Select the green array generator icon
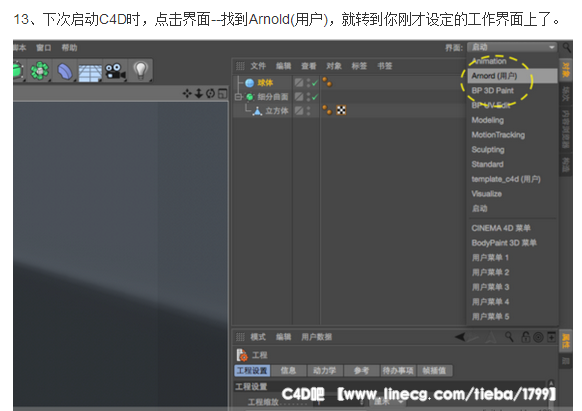 [39, 70]
